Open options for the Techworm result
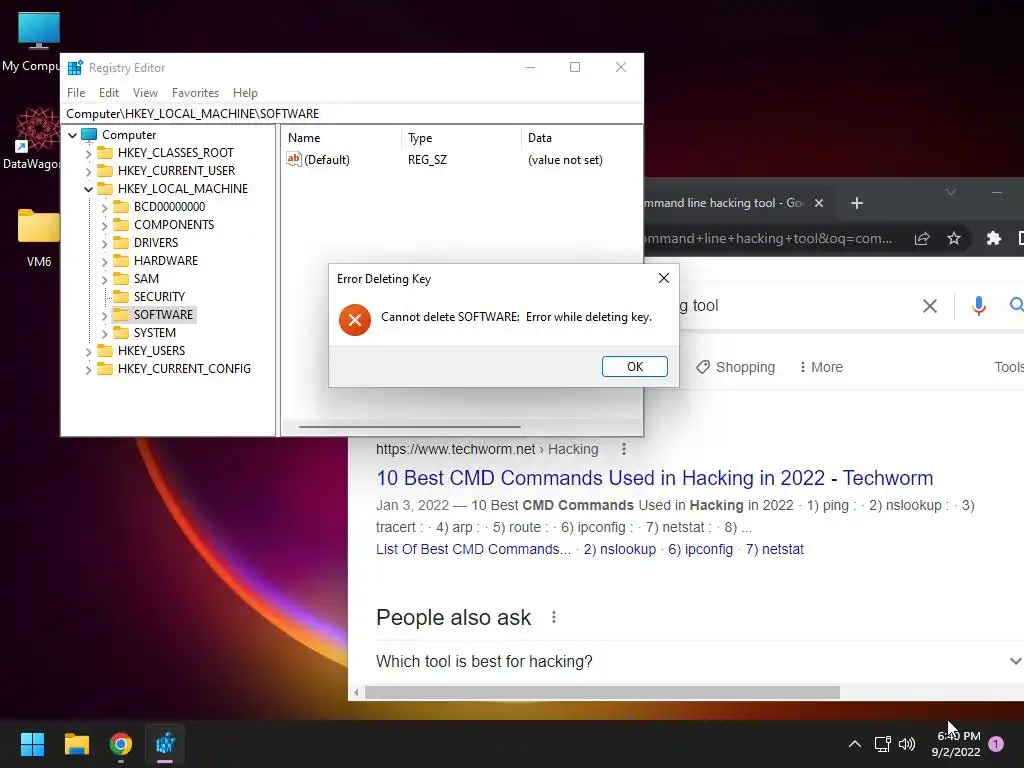Viewport: 1024px width, 768px height. point(624,449)
